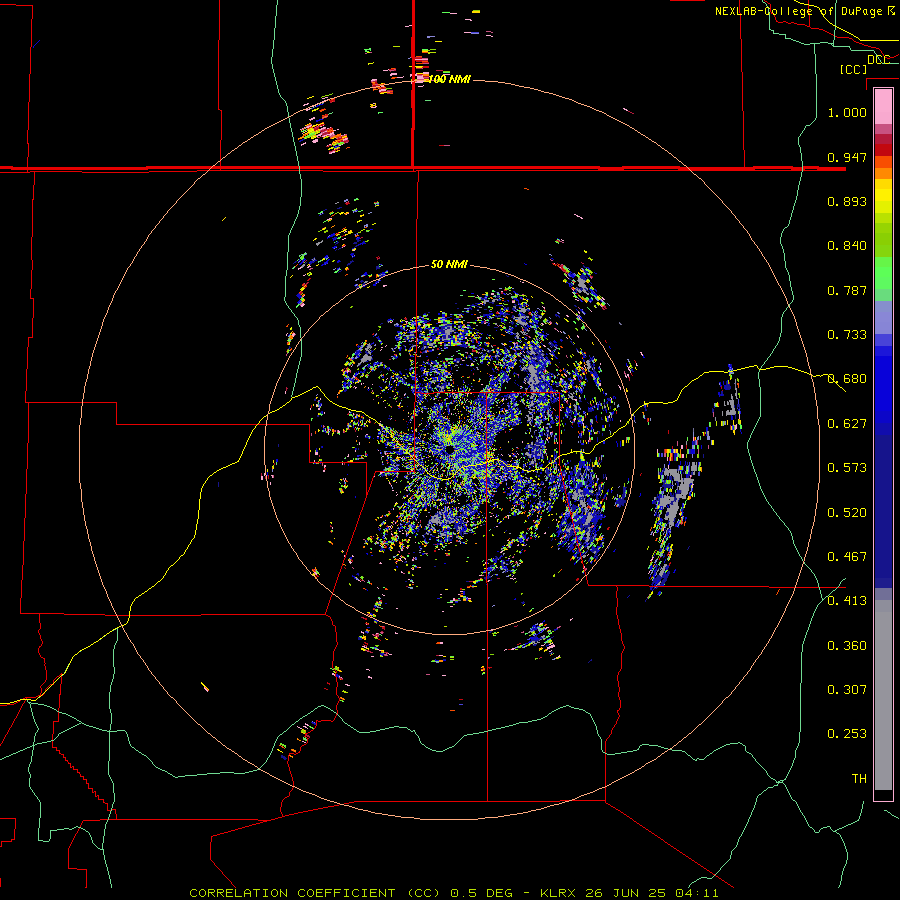Click the radar site center dot

449,450
